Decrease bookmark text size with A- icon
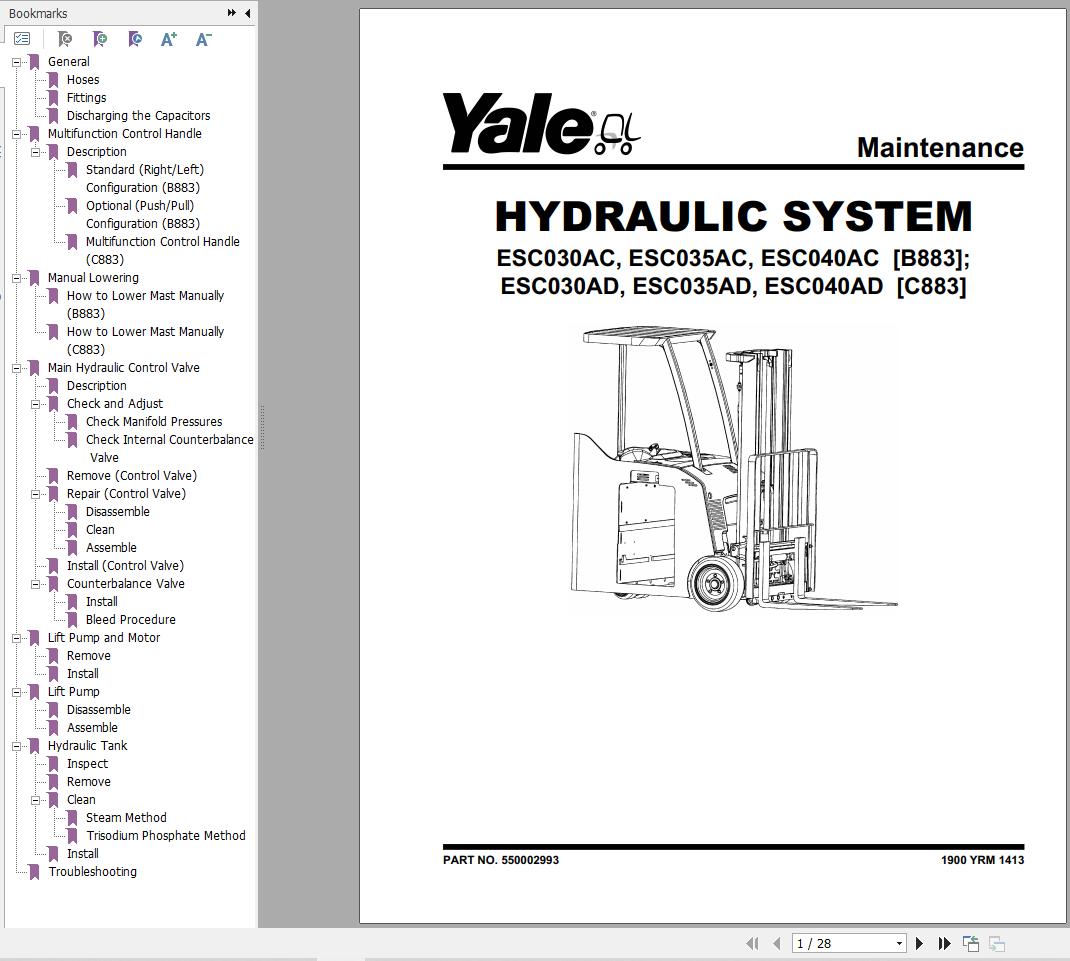1070x961 pixels. coord(203,39)
